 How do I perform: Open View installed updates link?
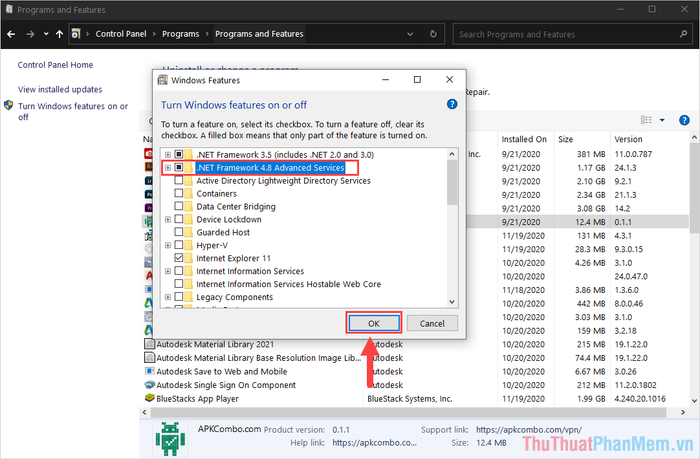(60, 90)
